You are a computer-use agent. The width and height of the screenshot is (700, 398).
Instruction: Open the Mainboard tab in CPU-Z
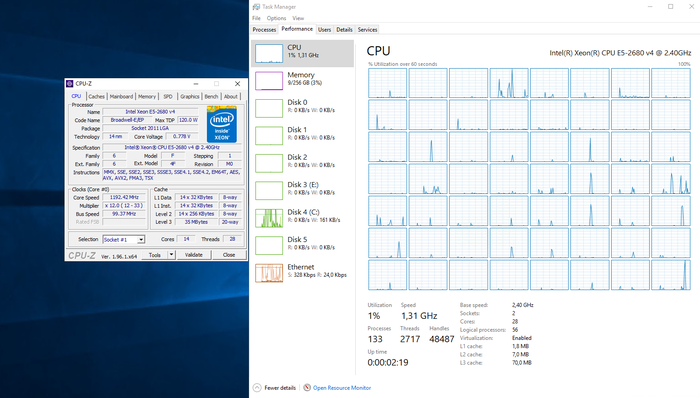tap(121, 96)
